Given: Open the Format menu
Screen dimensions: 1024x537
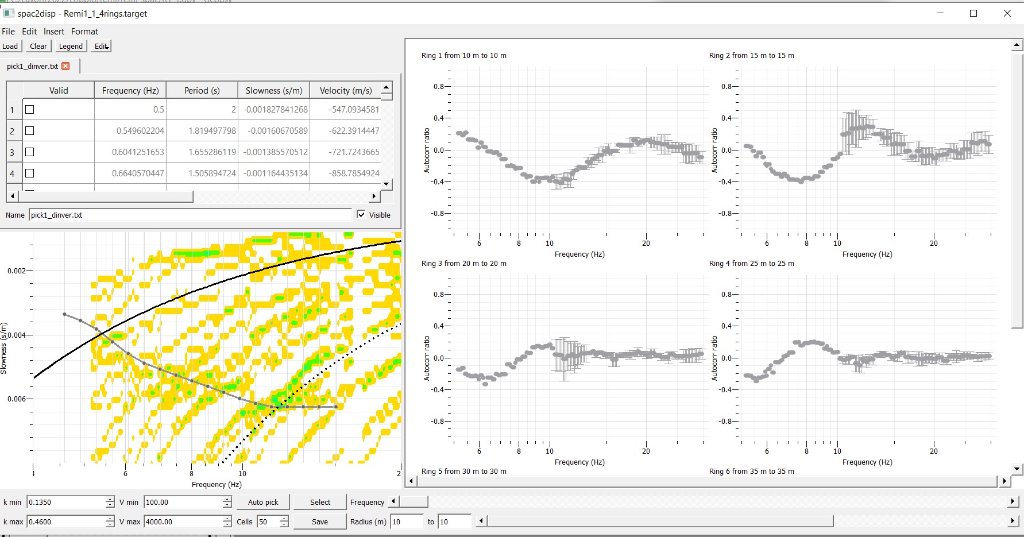Looking at the screenshot, I should (x=84, y=32).
